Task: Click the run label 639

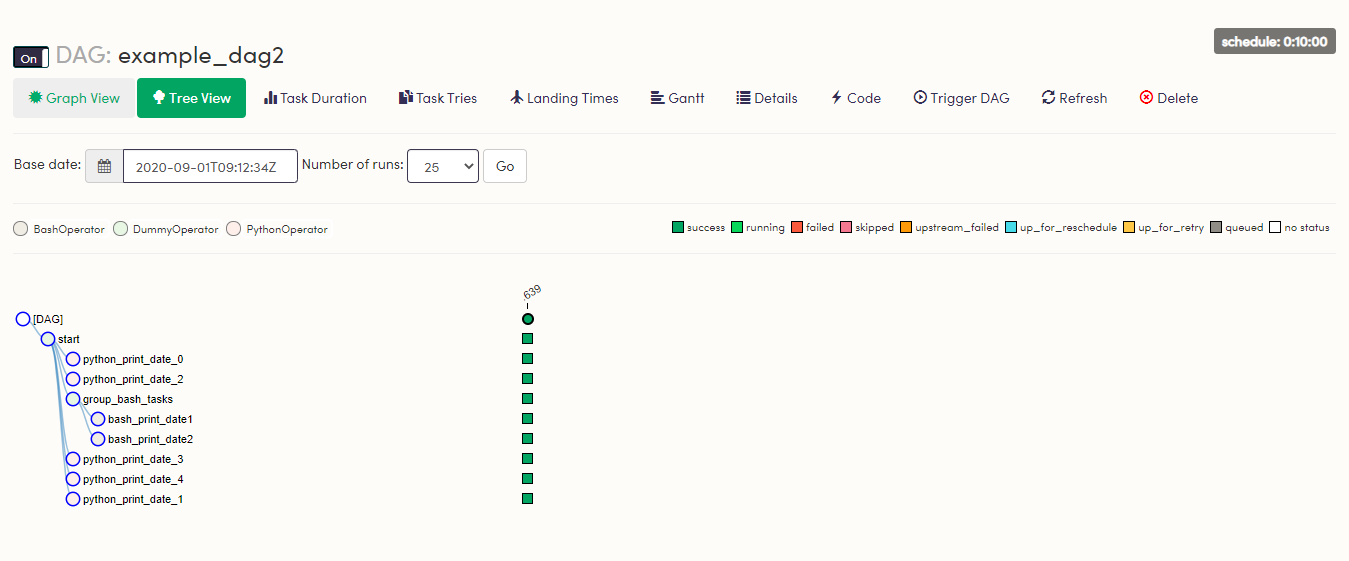Action: tap(532, 292)
